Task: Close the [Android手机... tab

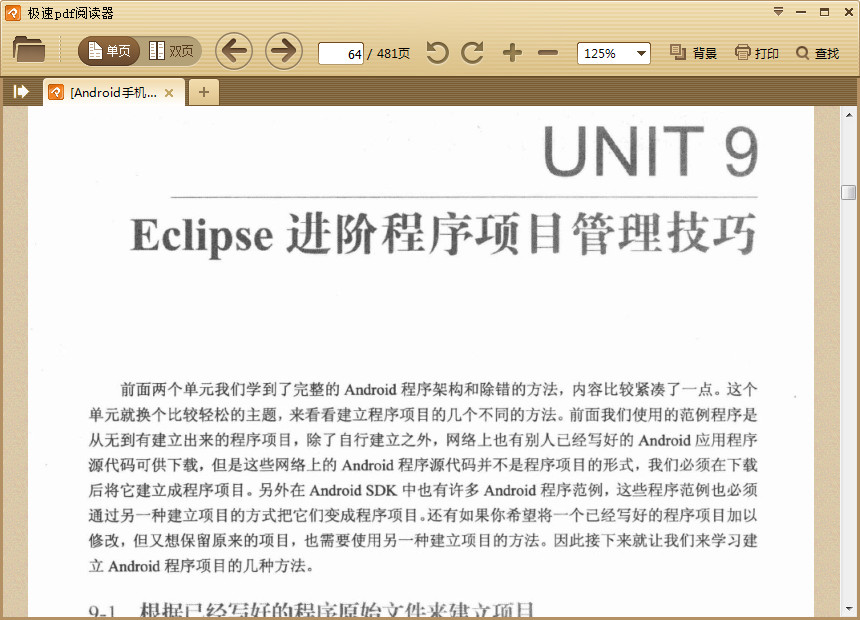Action: pyautogui.click(x=169, y=93)
